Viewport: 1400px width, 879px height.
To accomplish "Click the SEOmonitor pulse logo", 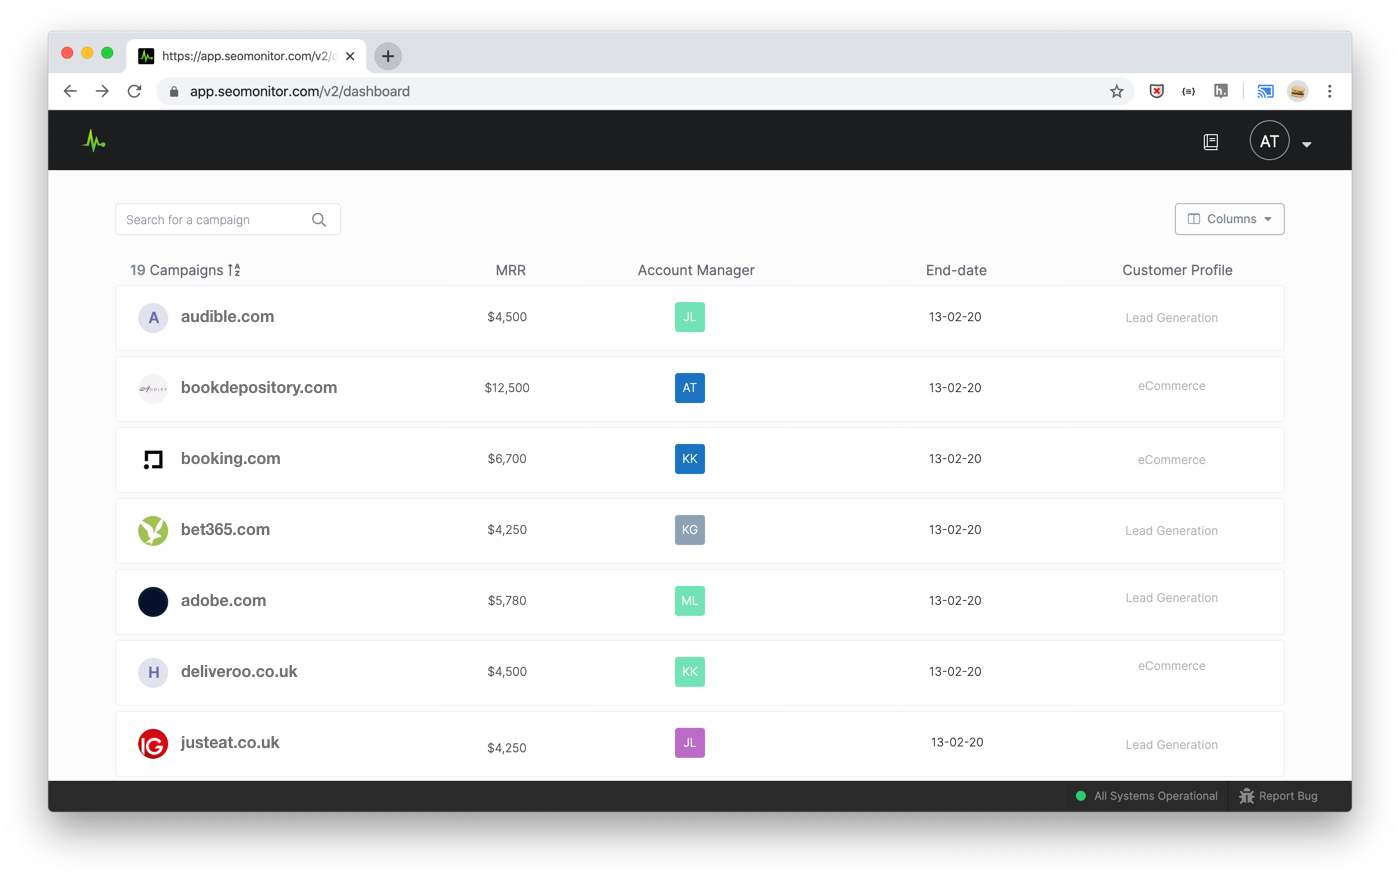I will coord(94,141).
